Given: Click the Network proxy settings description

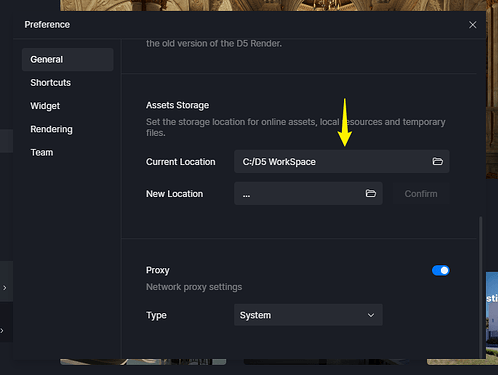Looking at the screenshot, I should [x=194, y=287].
